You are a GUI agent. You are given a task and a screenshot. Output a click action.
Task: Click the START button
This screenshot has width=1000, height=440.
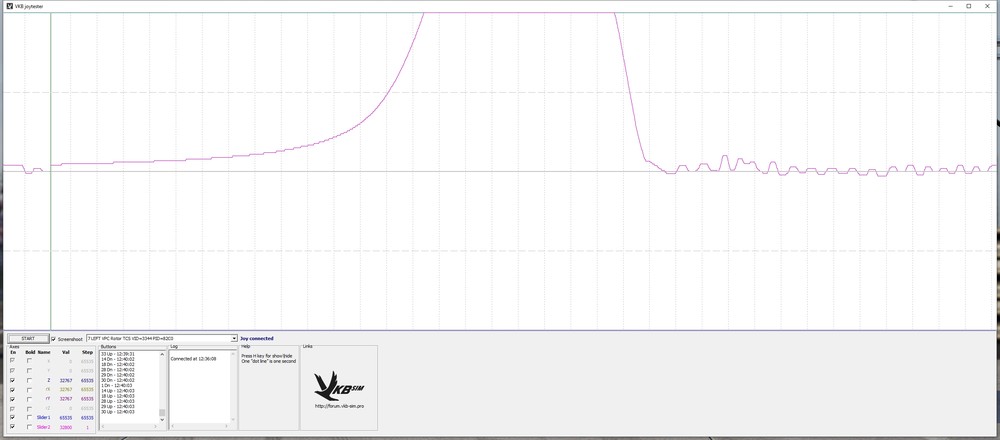tap(28, 339)
